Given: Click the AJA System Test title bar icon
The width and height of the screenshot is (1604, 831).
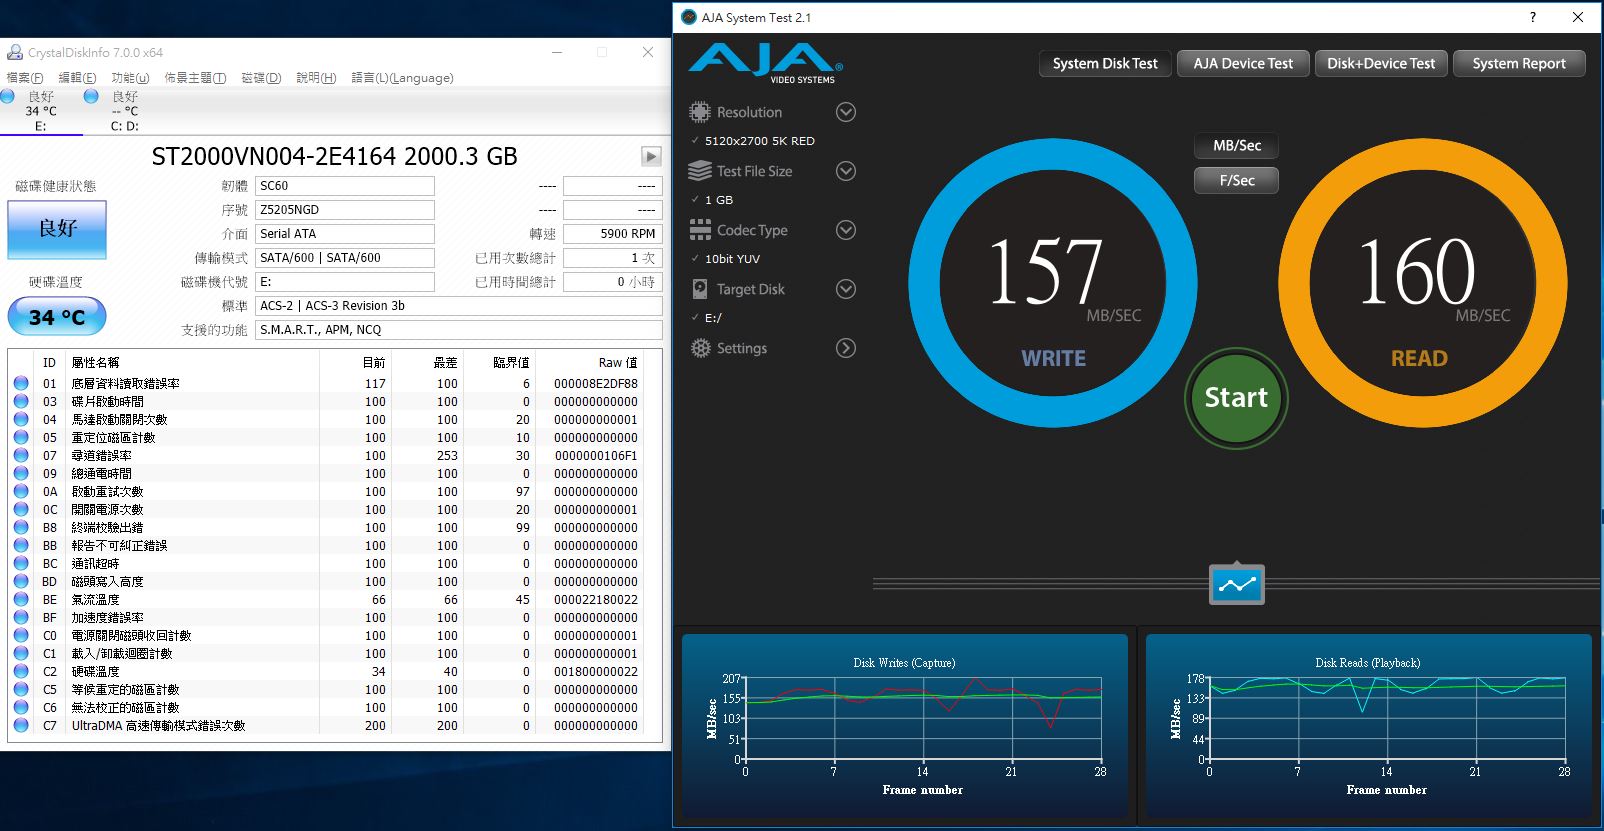Looking at the screenshot, I should [688, 17].
